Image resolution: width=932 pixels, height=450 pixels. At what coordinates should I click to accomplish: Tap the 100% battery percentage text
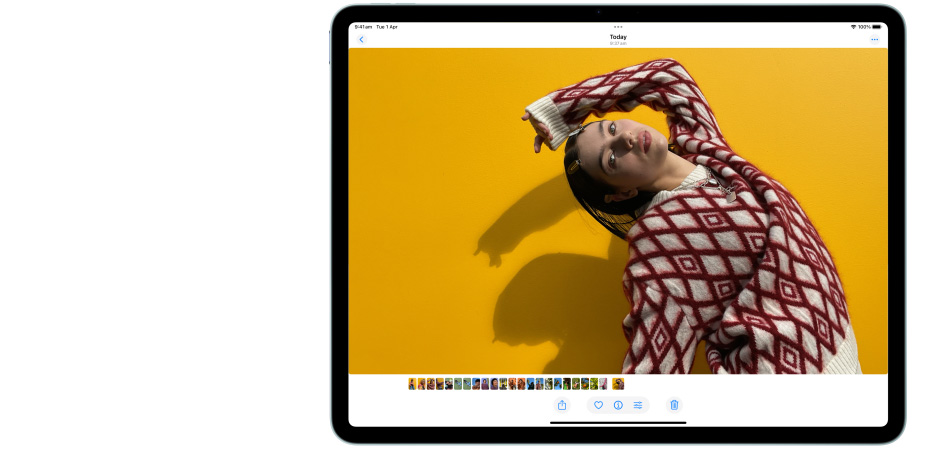(x=864, y=27)
